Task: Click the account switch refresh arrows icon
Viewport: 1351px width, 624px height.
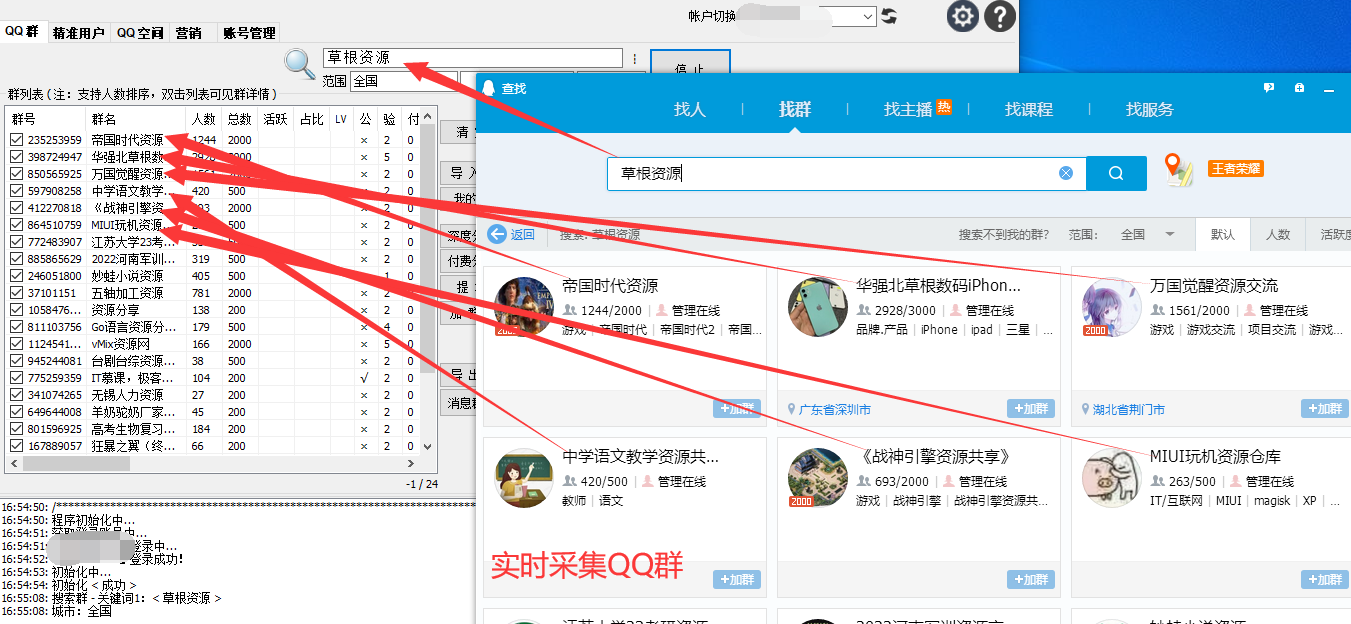Action: pos(889,16)
